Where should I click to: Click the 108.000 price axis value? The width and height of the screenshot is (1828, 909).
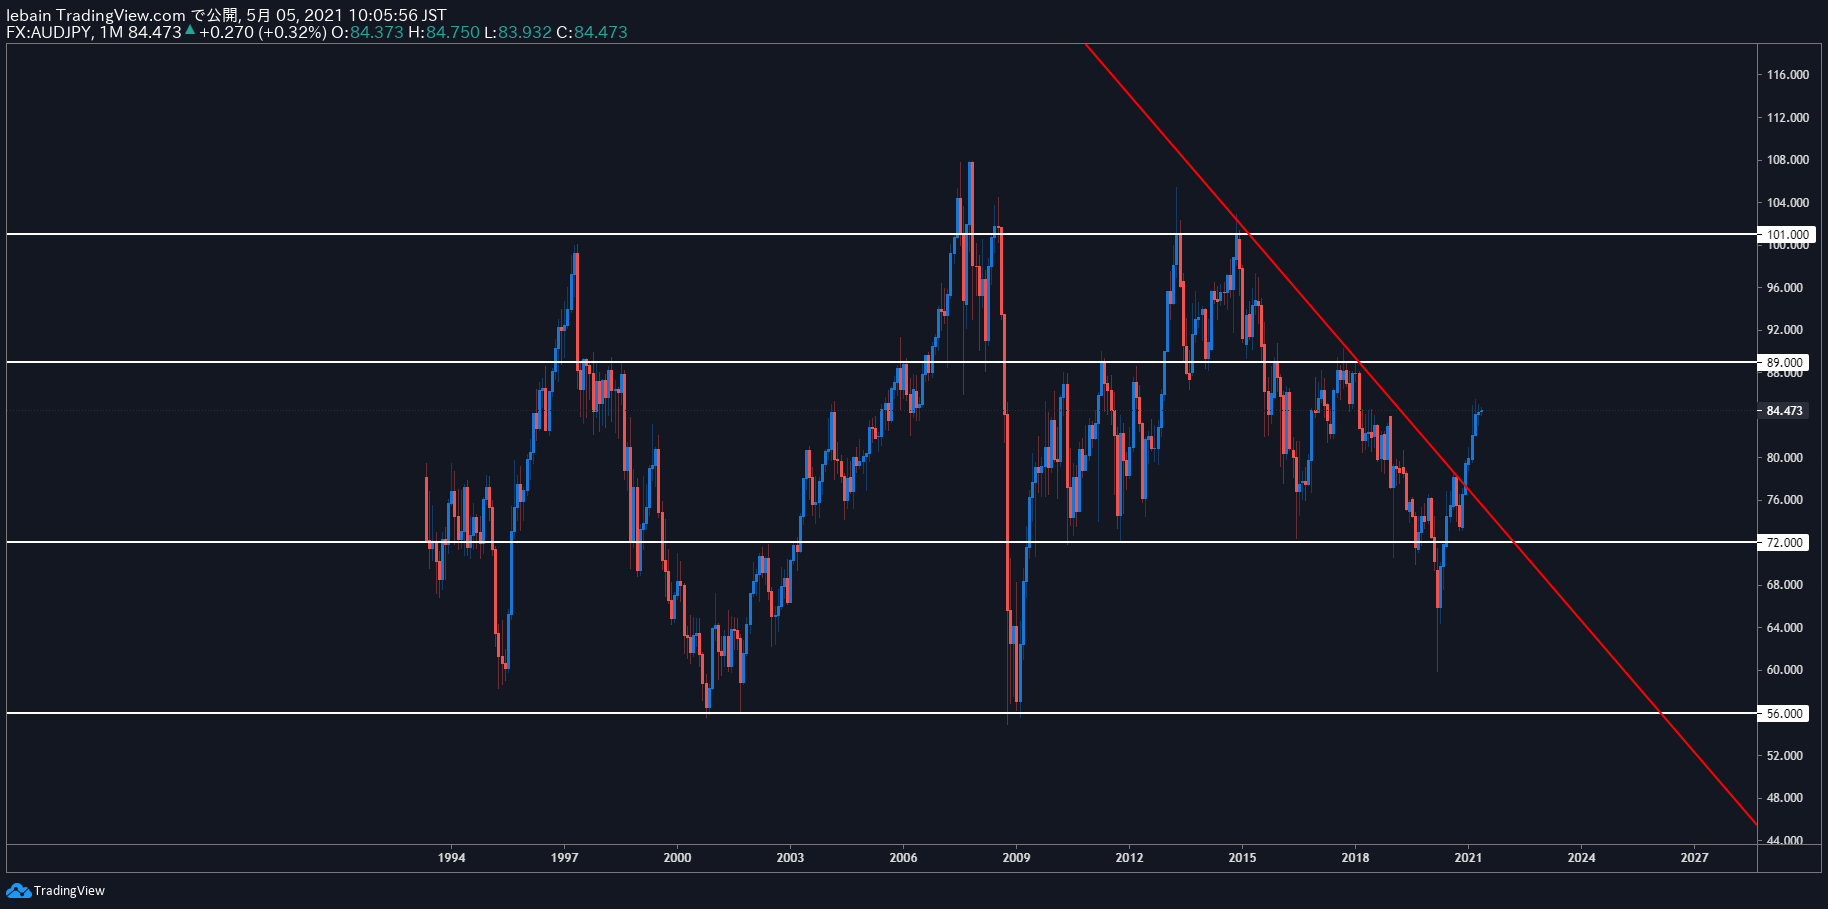[x=1787, y=160]
